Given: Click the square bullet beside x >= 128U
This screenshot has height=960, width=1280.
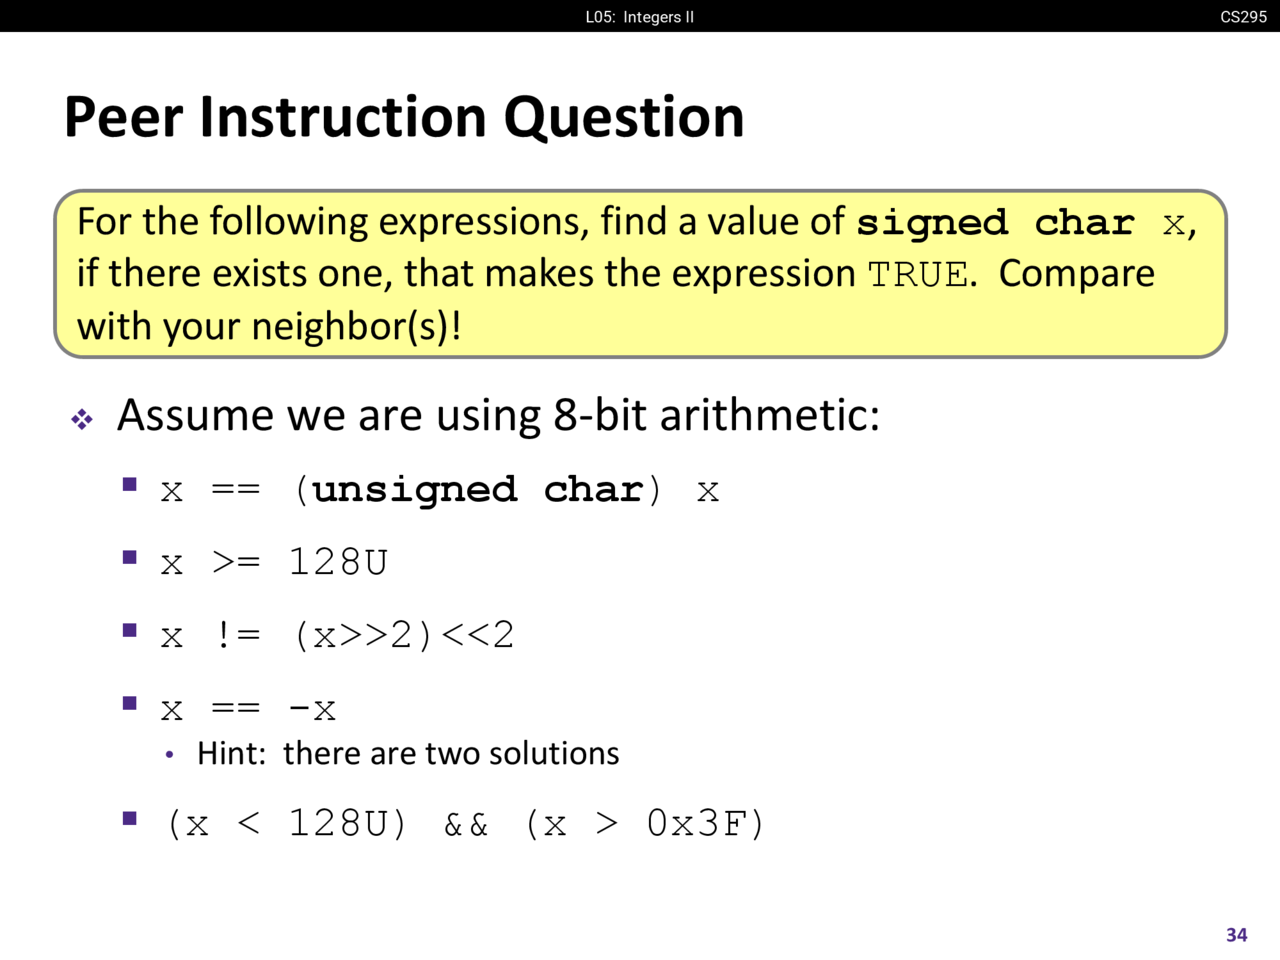Looking at the screenshot, I should [x=129, y=557].
